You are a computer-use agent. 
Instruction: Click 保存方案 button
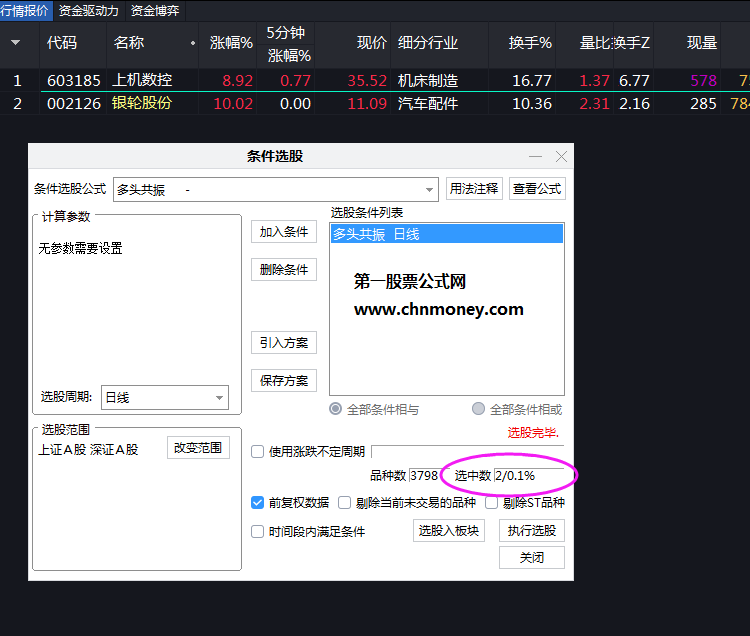tap(284, 381)
